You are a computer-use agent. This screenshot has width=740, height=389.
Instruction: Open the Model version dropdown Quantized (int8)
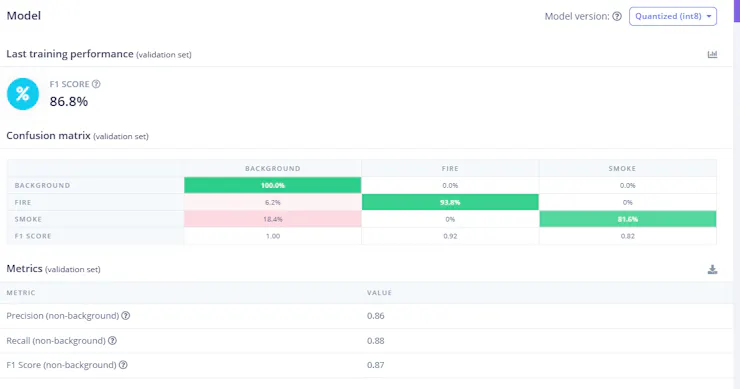(x=673, y=17)
